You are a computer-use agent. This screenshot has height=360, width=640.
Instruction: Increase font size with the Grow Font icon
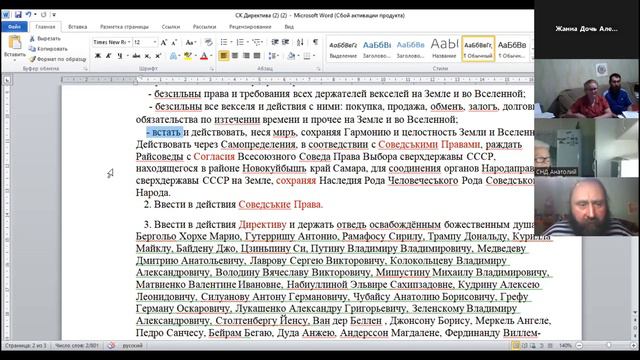coord(164,42)
